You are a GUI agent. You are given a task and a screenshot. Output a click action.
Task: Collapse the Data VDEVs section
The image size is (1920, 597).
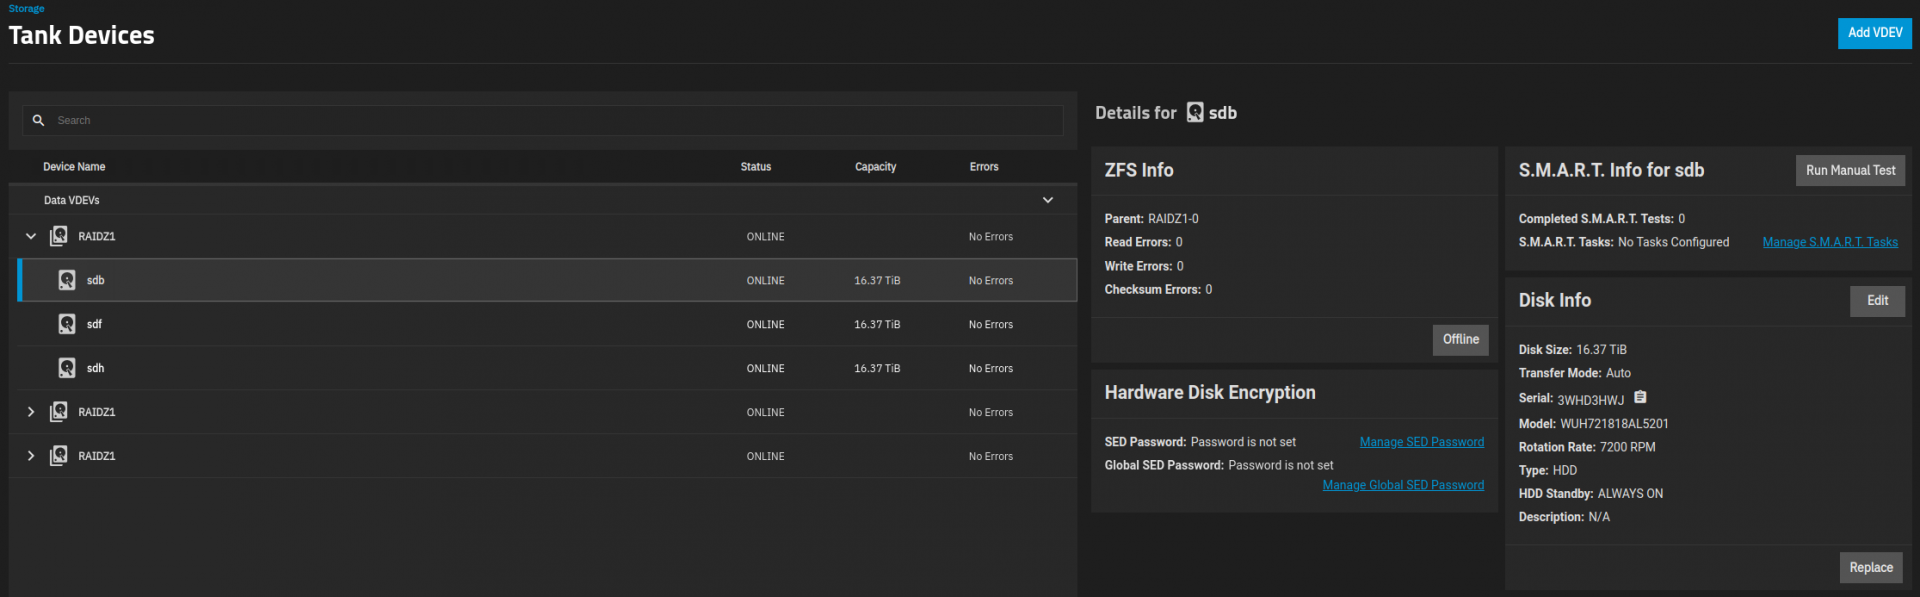click(1048, 200)
